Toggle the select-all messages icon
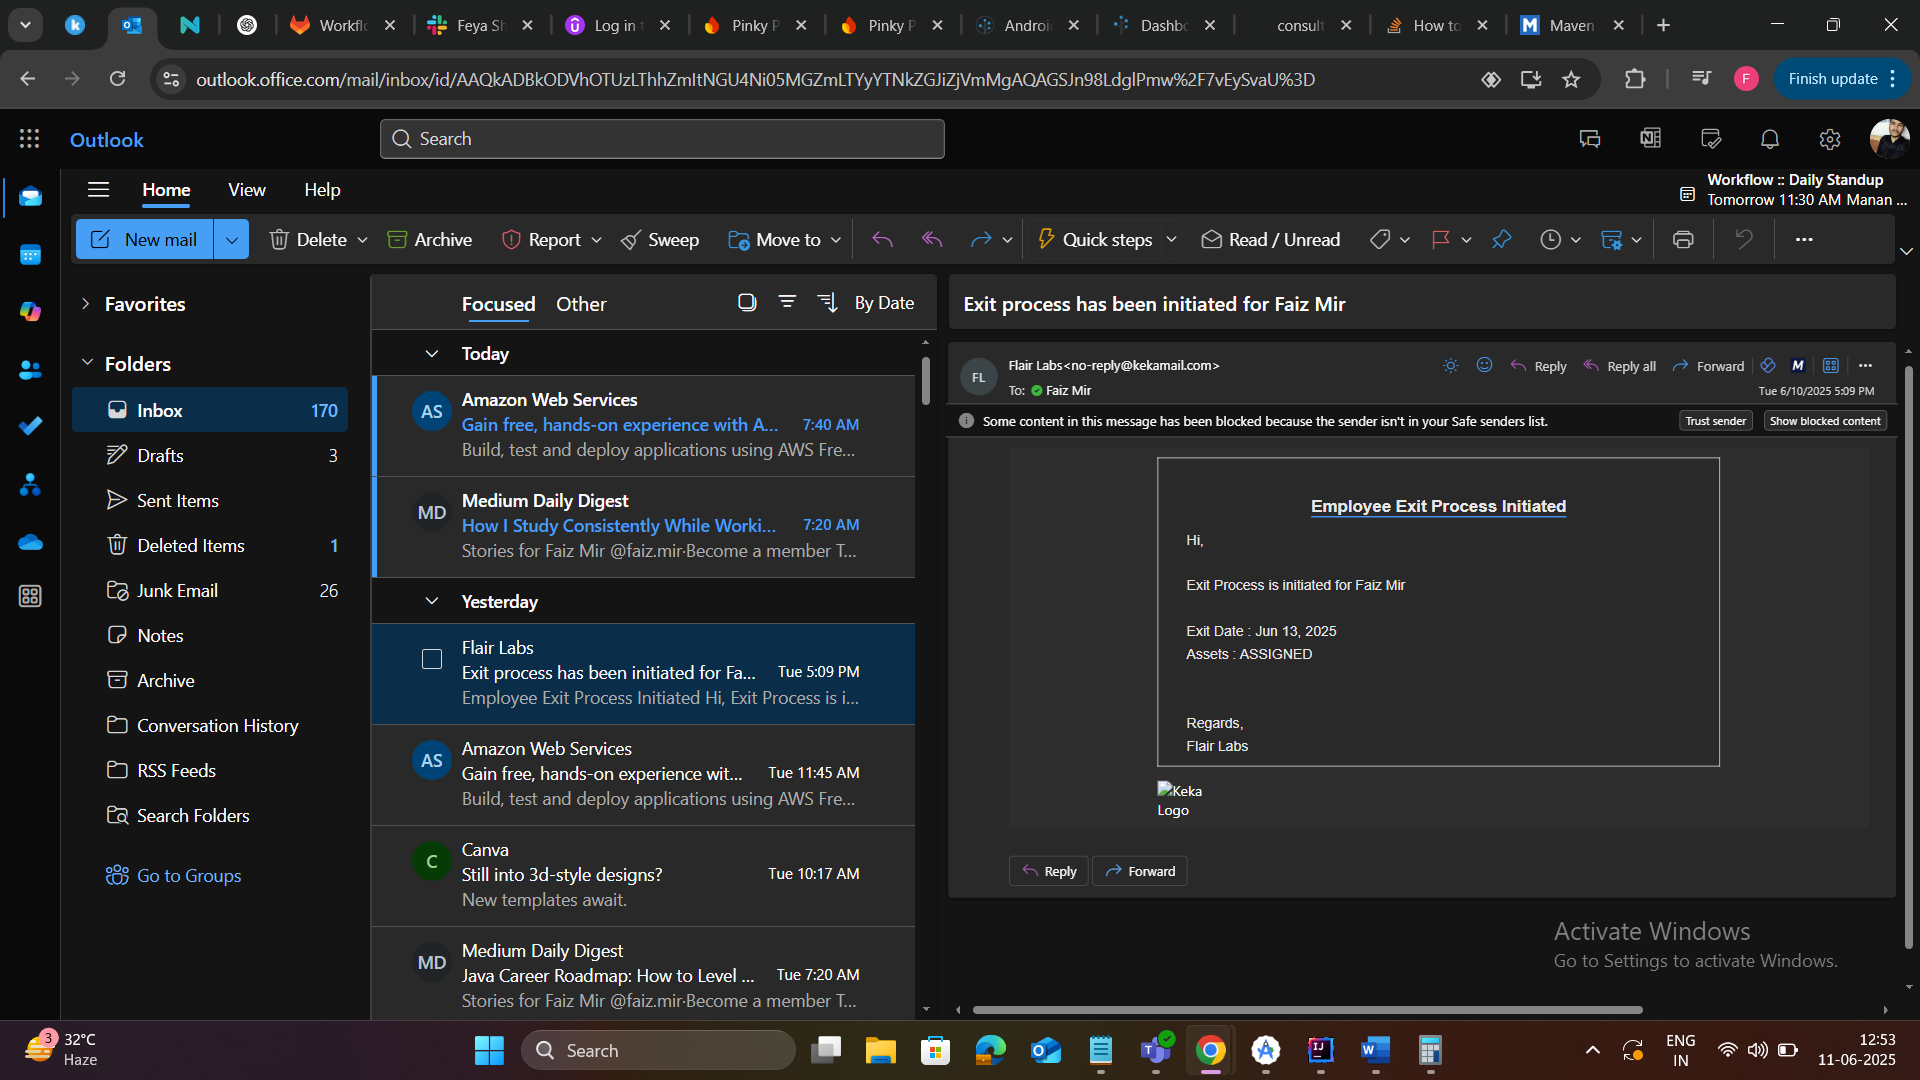This screenshot has width=1920, height=1080. coord(747,302)
